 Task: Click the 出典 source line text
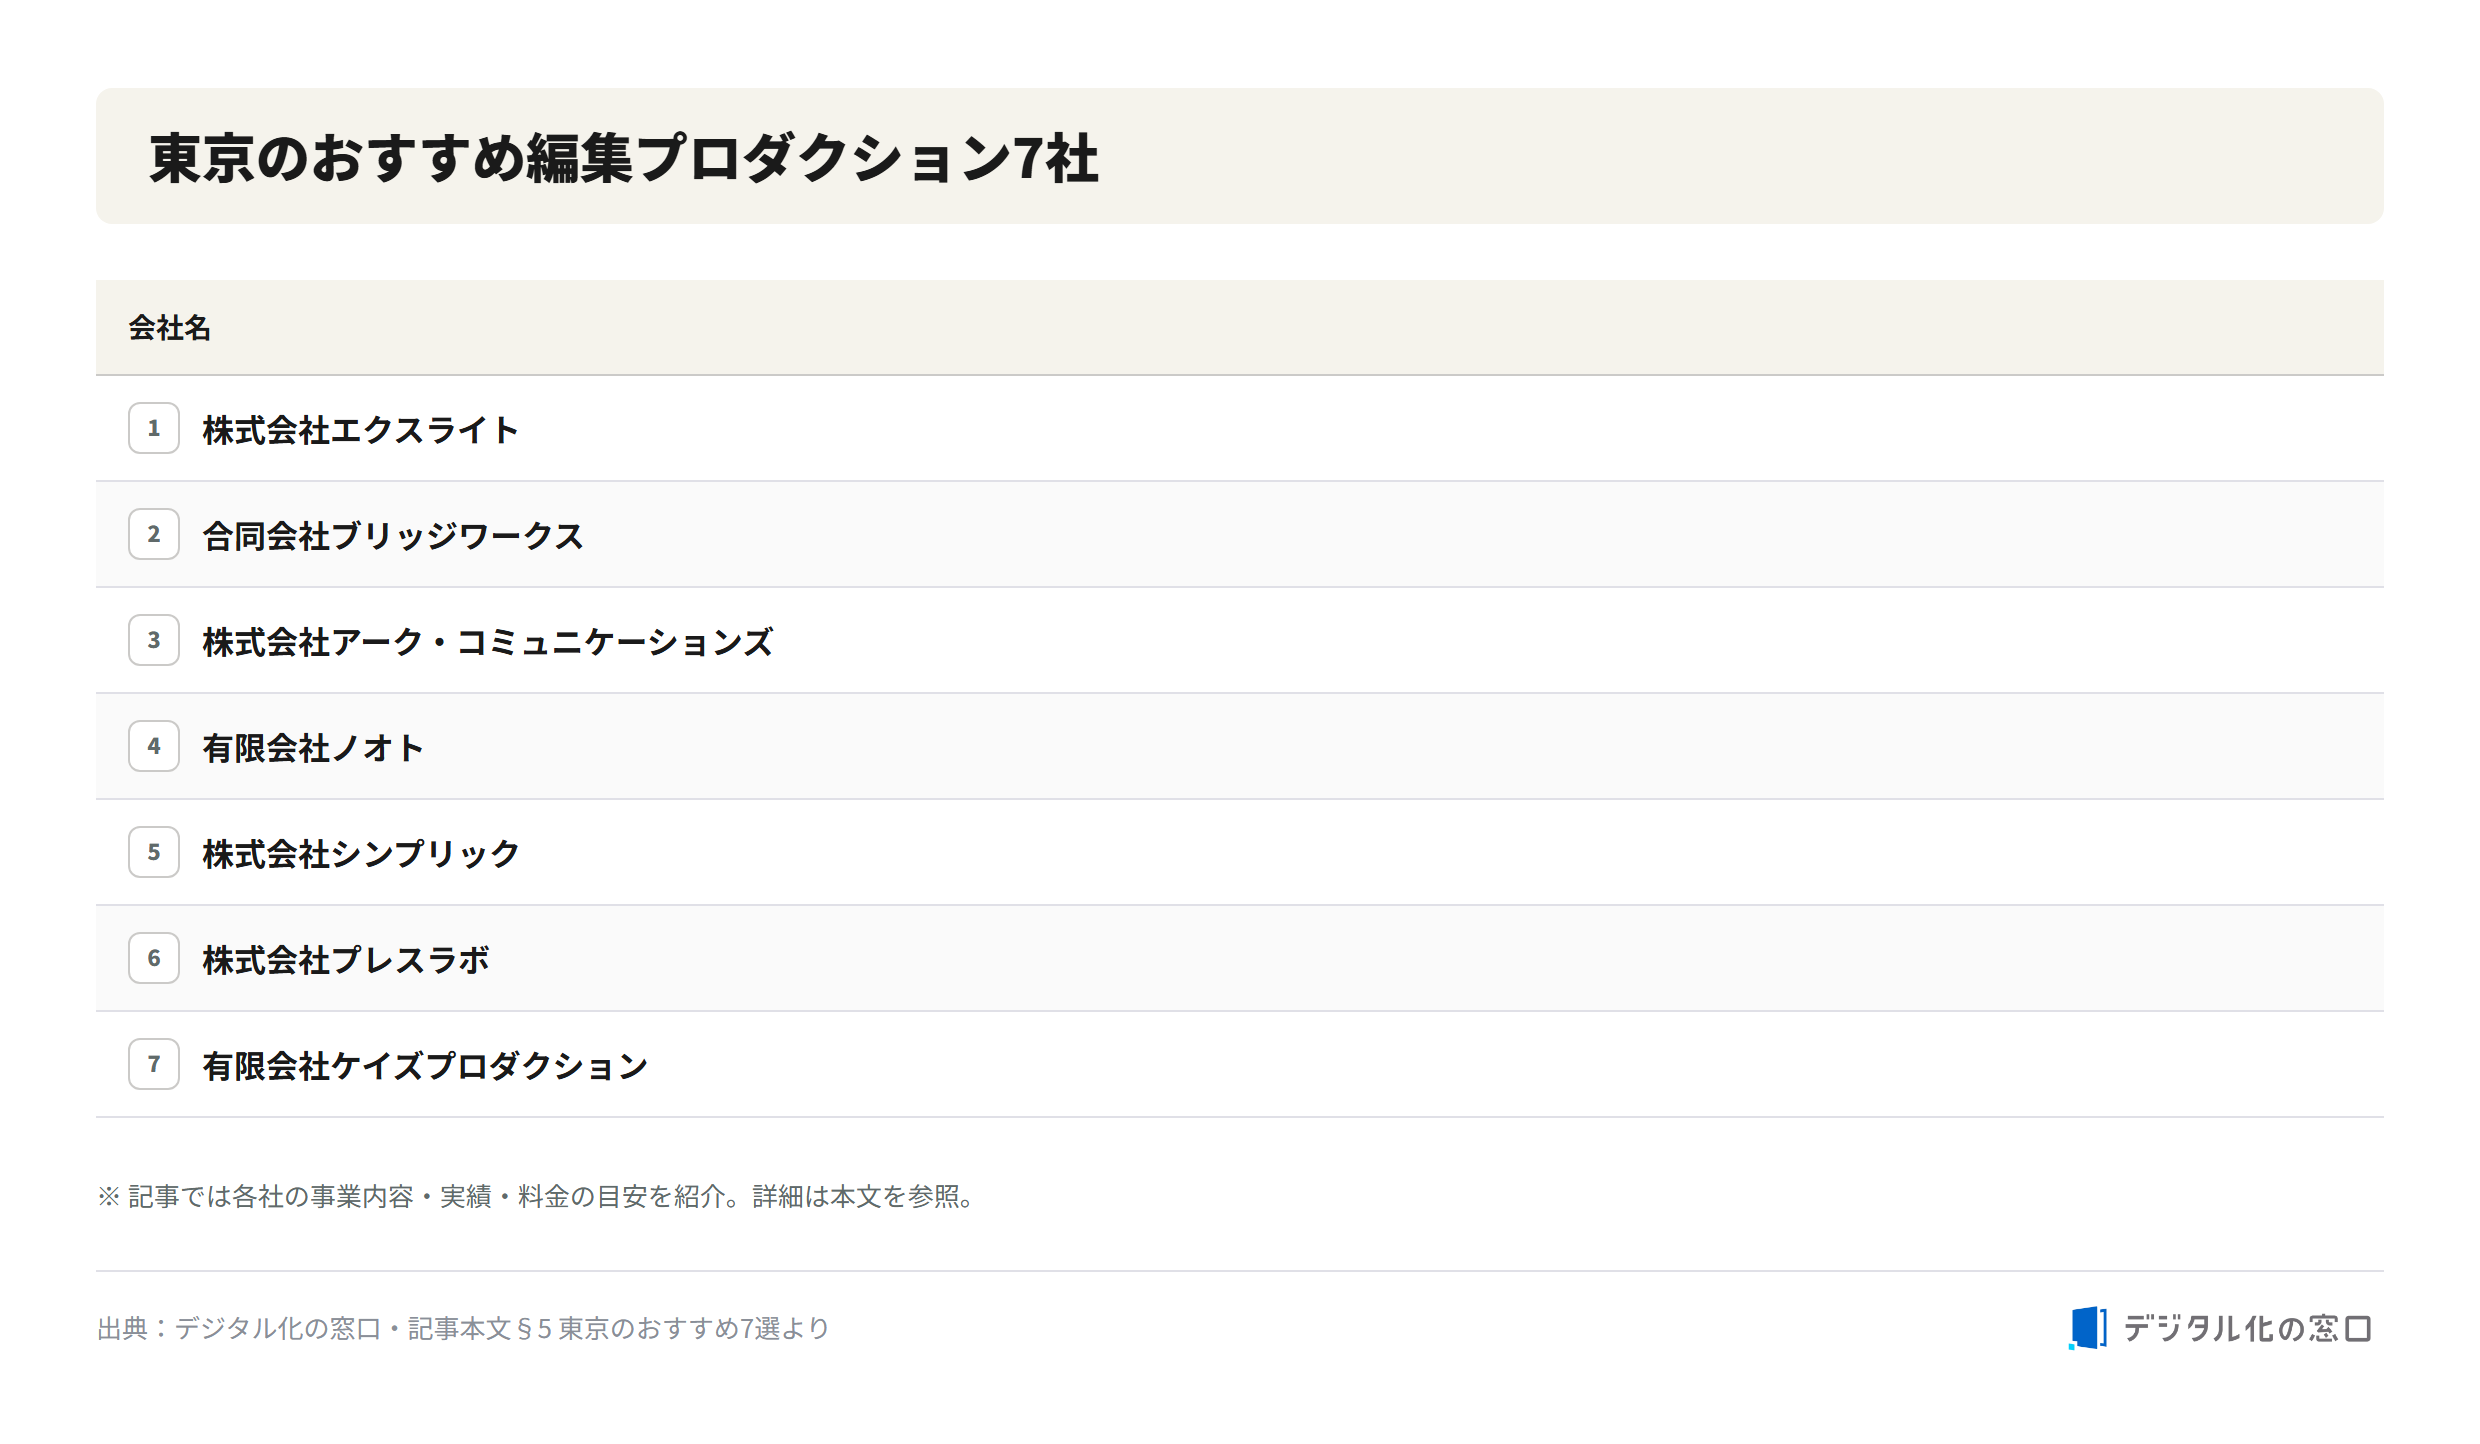[464, 1328]
